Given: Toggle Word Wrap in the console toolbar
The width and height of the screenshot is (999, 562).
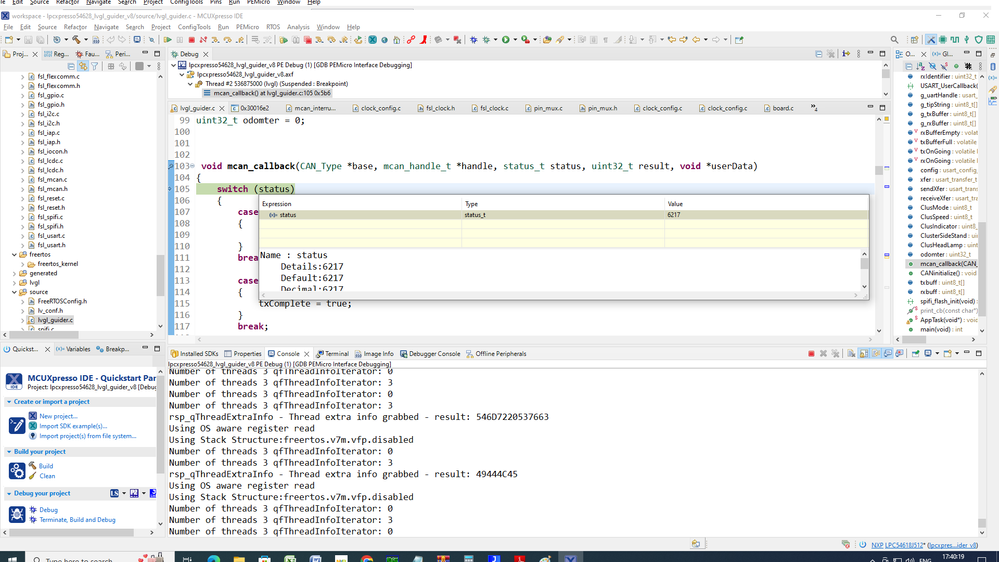Looking at the screenshot, I should tap(876, 354).
